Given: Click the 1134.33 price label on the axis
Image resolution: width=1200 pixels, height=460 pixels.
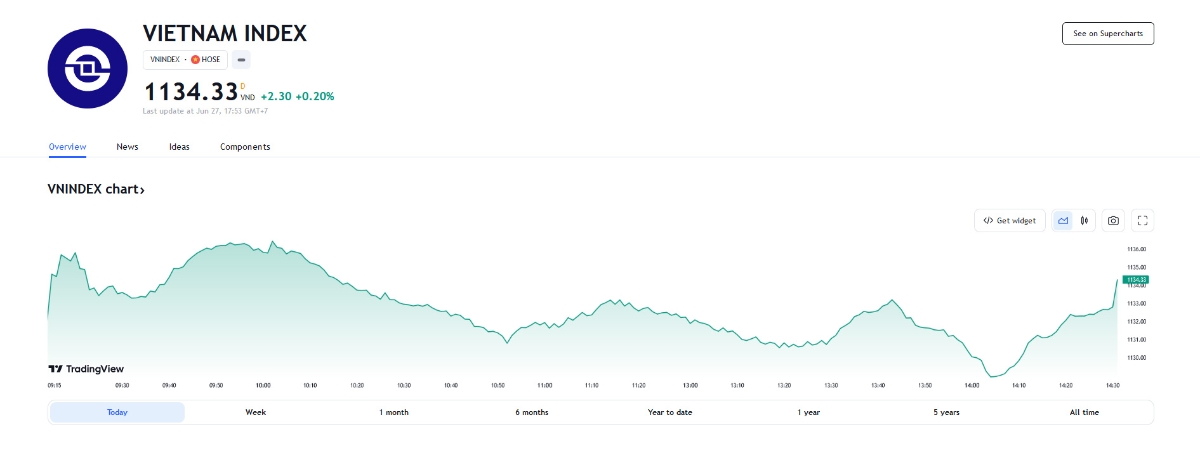Looking at the screenshot, I should (1137, 279).
